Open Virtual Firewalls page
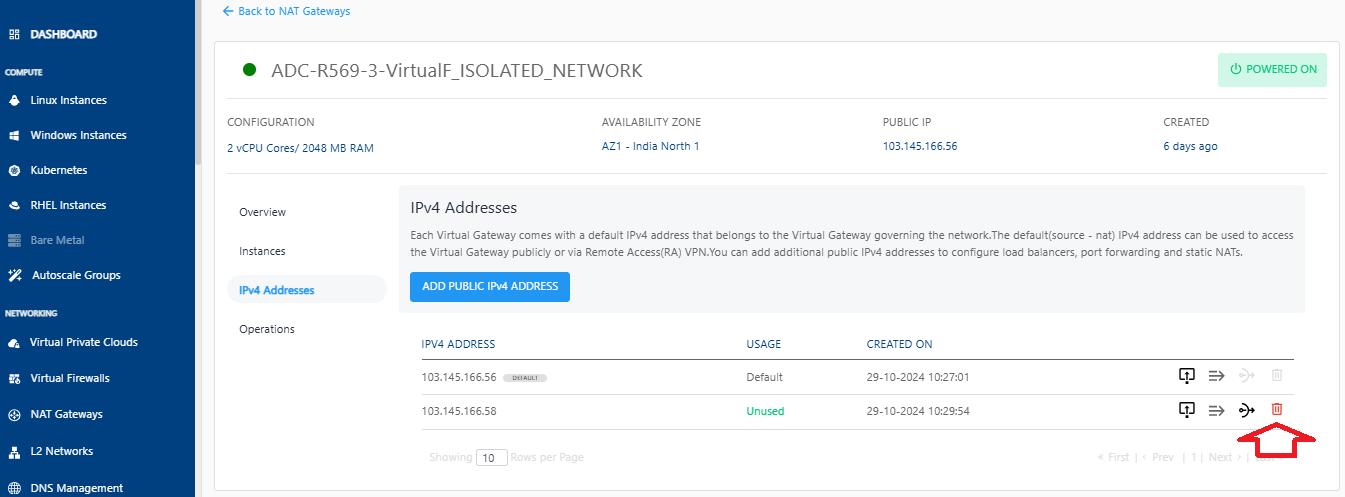The image size is (1345, 497). click(x=70, y=378)
